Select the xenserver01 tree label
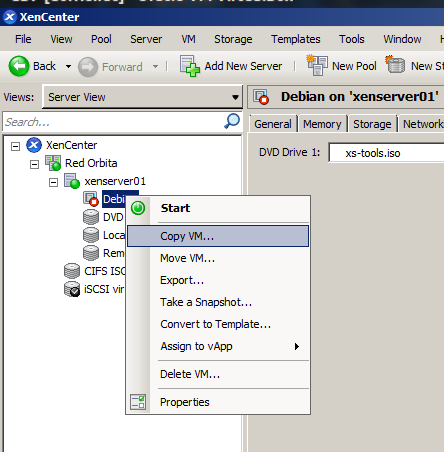This screenshot has height=452, width=444. [x=115, y=181]
